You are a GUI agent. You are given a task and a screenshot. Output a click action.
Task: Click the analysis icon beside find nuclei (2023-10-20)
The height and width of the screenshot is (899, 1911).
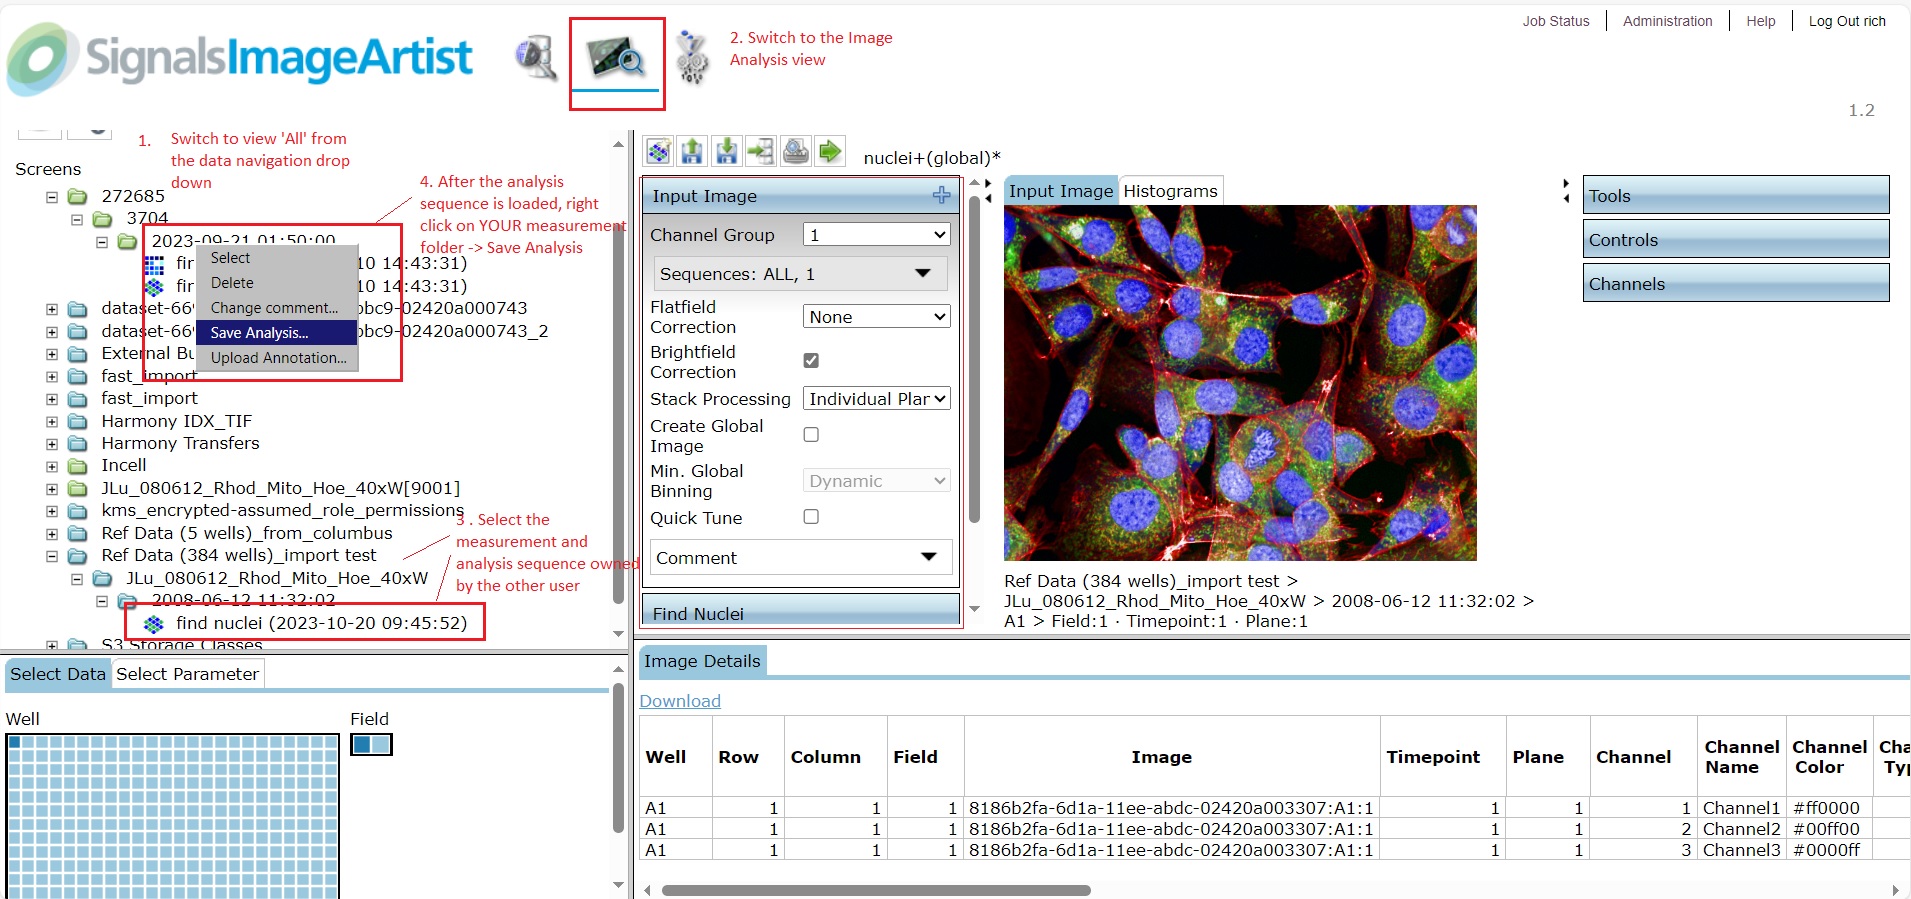pos(153,623)
